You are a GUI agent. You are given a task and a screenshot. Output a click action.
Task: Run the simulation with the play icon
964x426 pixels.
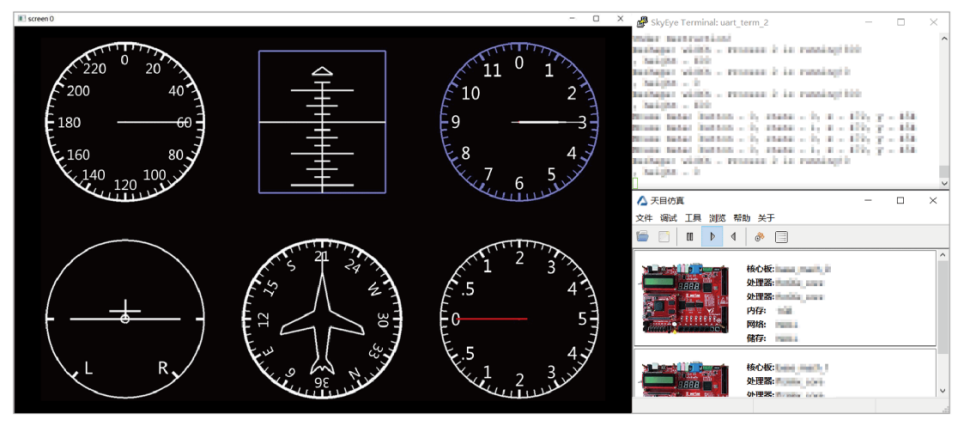coord(712,237)
